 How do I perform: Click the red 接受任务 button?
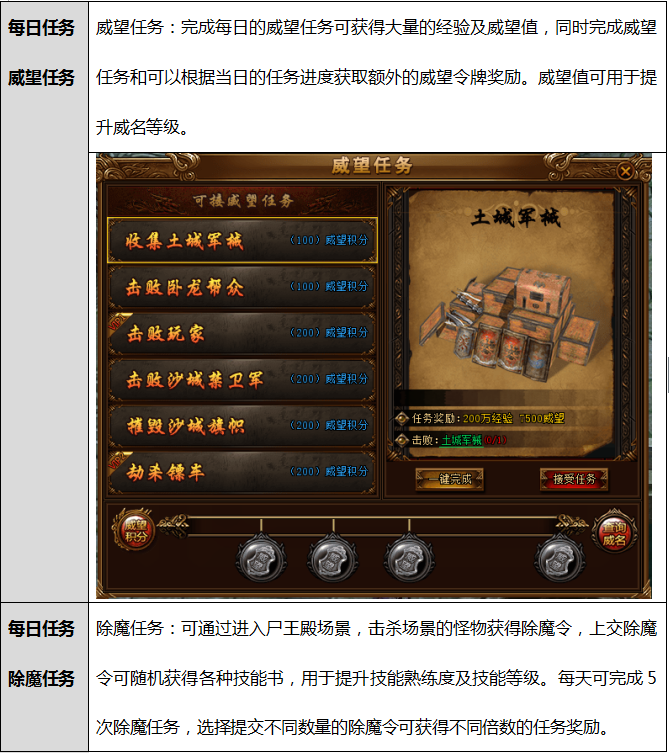pos(574,479)
